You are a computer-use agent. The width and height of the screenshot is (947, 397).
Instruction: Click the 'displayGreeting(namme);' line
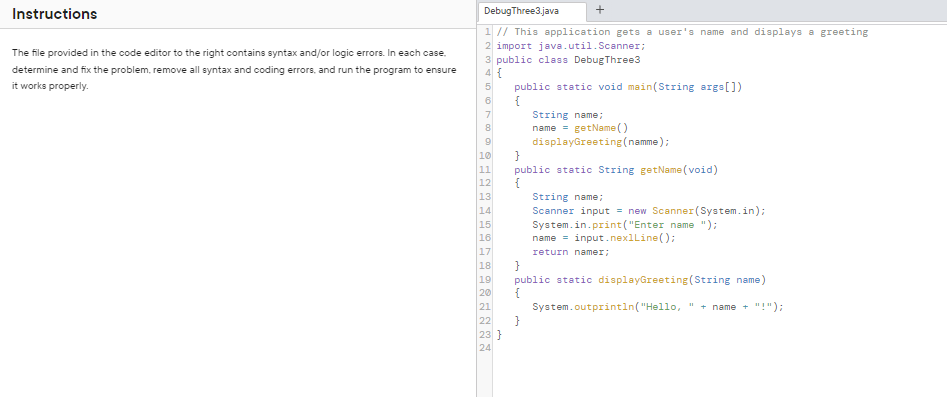pyautogui.click(x=601, y=142)
